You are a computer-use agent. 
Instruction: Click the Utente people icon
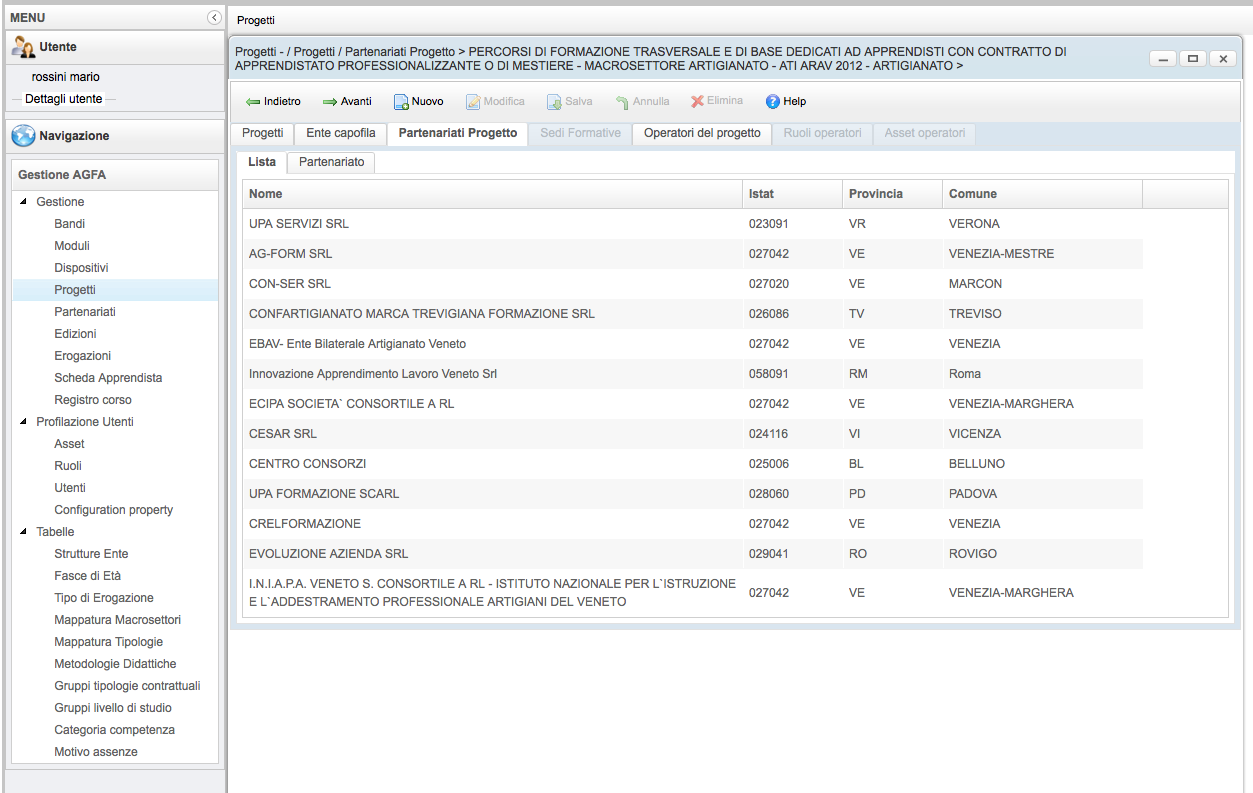(23, 47)
